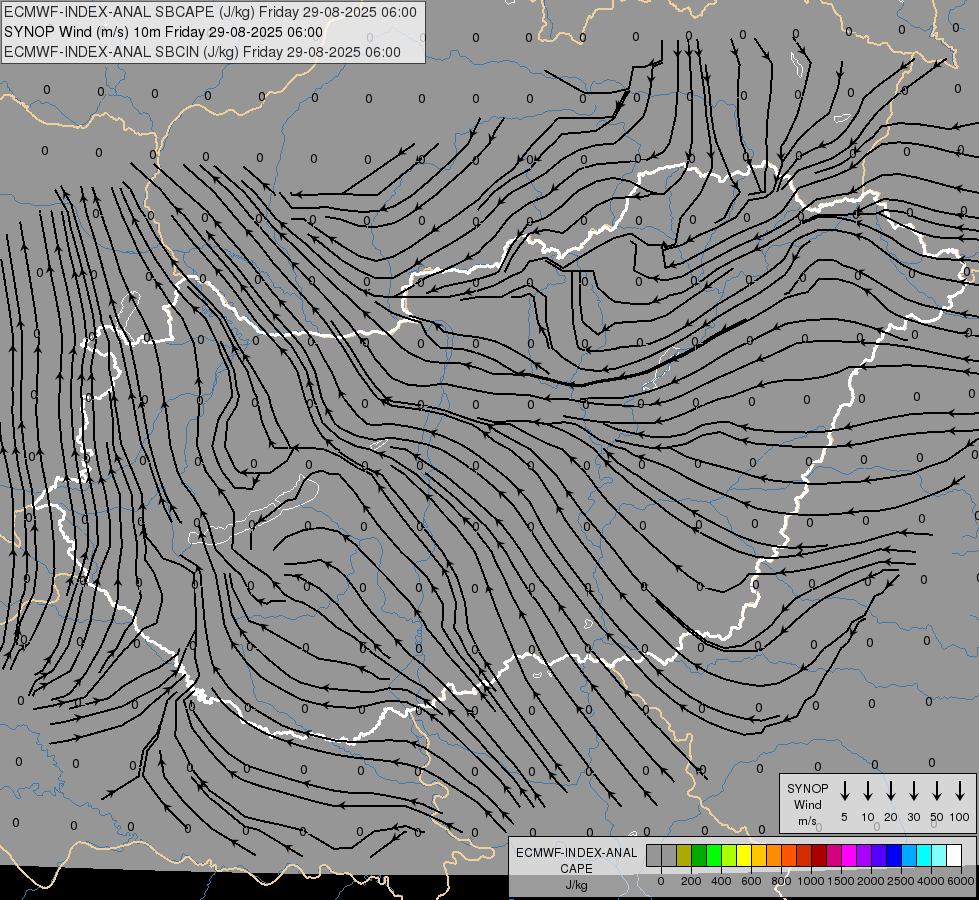Click the '100' label in wind legend

(960, 817)
